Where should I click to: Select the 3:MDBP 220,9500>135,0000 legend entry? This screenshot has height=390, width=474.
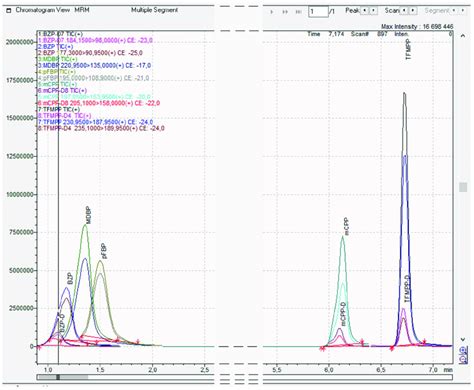(94, 65)
